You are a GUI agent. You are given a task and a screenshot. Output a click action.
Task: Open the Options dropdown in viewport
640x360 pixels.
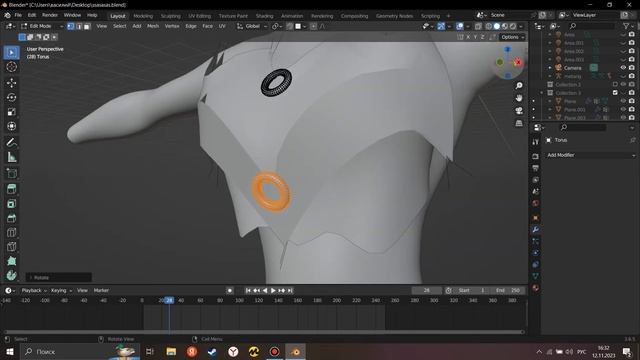[x=513, y=37]
